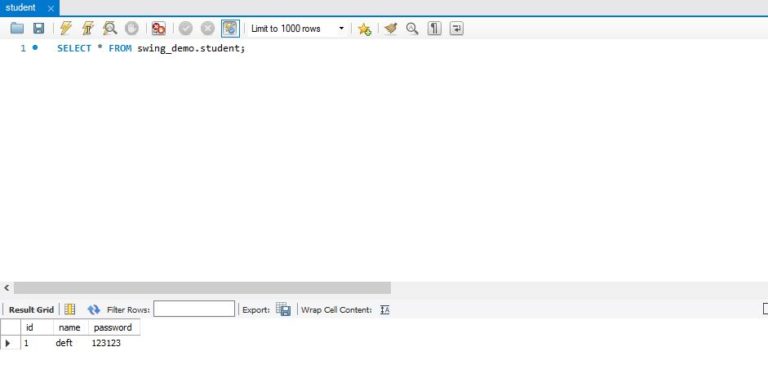Execute statement under cursor lightning icon
Screen dimensions: 768x387
88,28
